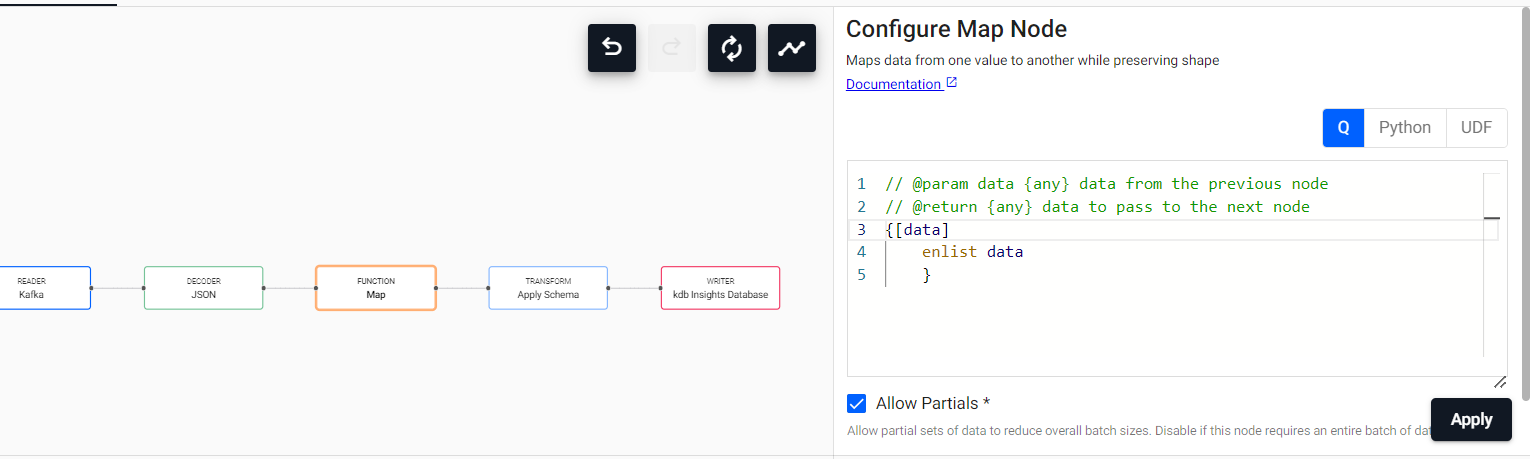Select the JSON decoder node
This screenshot has height=464, width=1534.
[x=204, y=288]
